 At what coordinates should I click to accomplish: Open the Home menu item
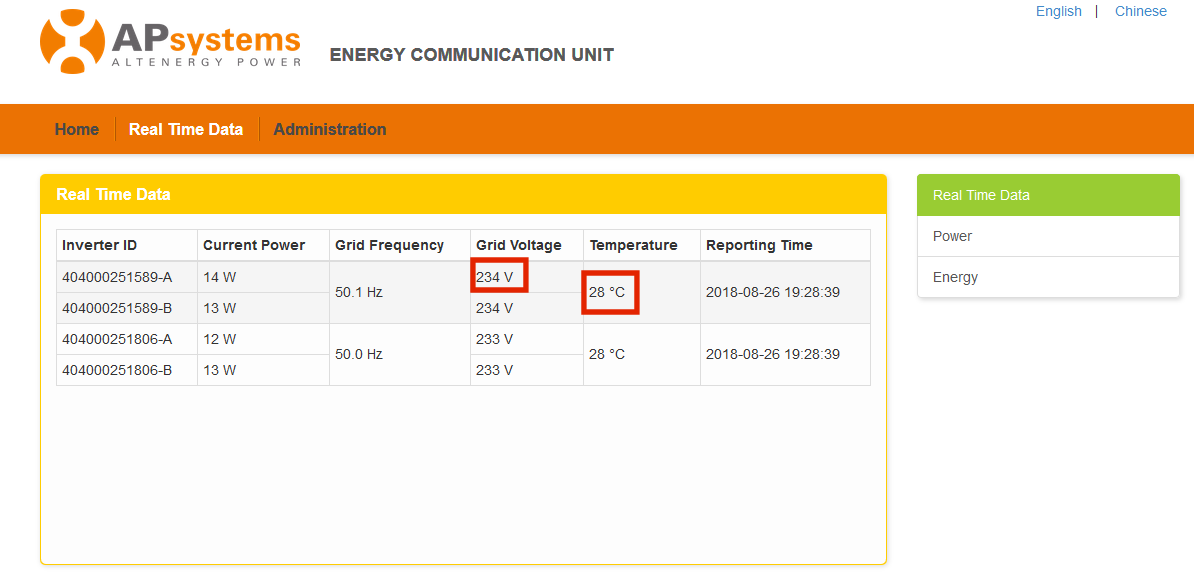(x=77, y=129)
